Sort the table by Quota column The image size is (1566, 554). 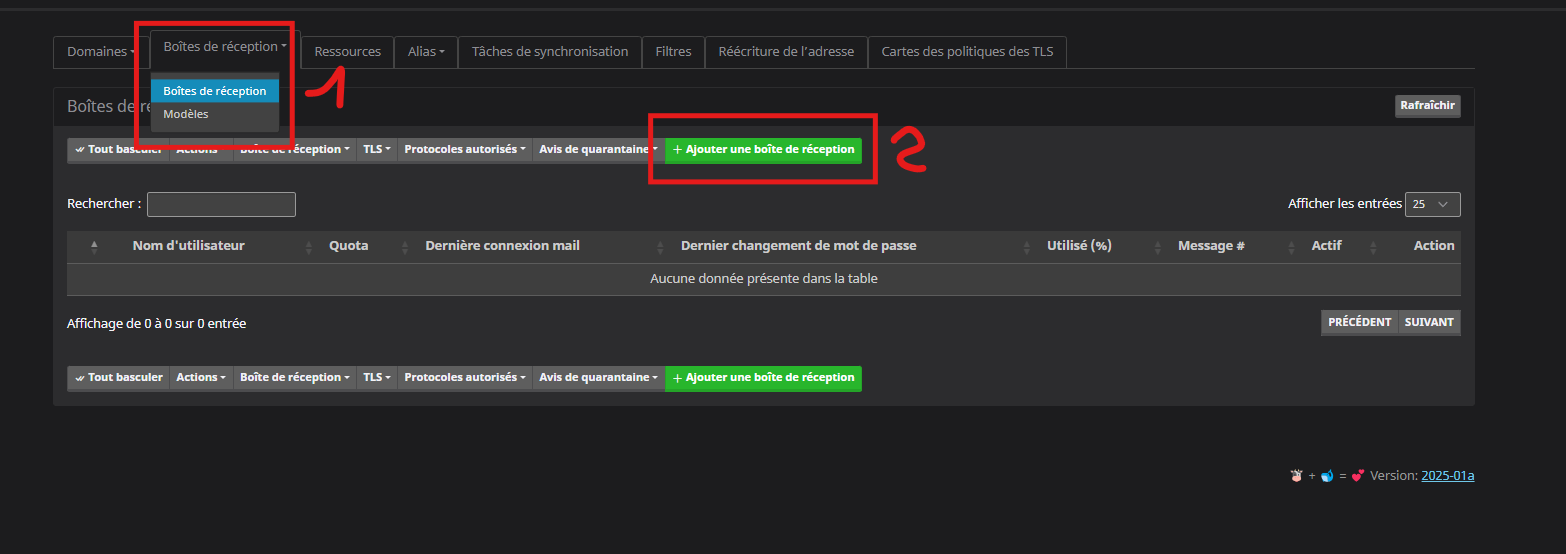[348, 246]
